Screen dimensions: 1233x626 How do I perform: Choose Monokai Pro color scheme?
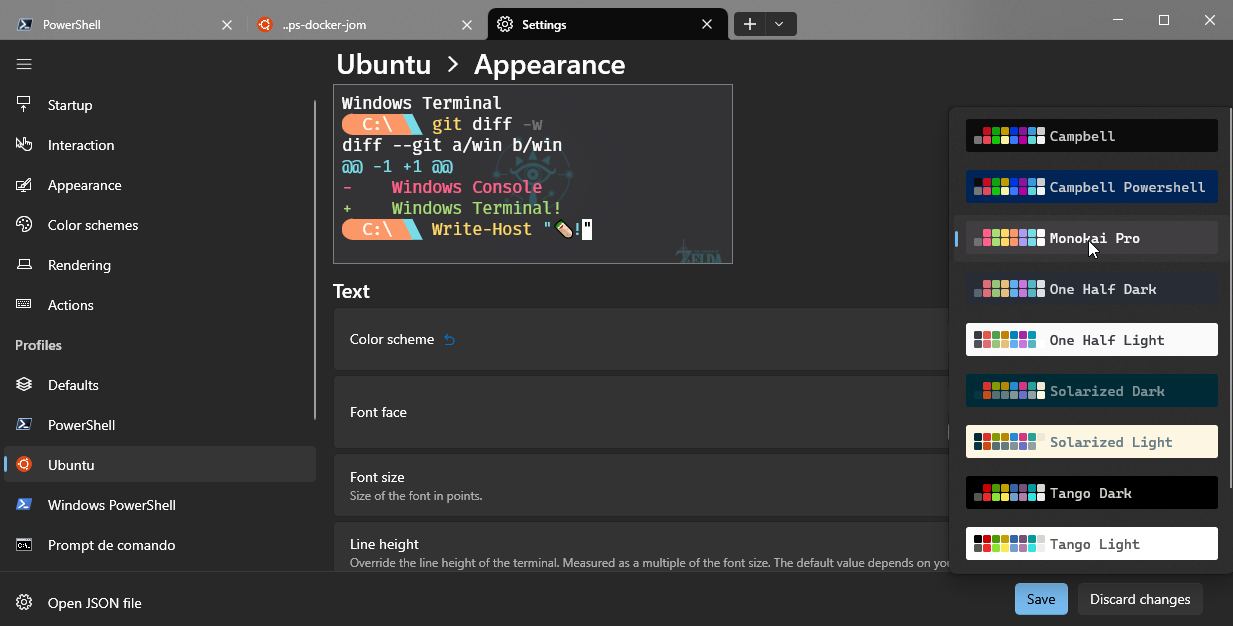point(1091,238)
